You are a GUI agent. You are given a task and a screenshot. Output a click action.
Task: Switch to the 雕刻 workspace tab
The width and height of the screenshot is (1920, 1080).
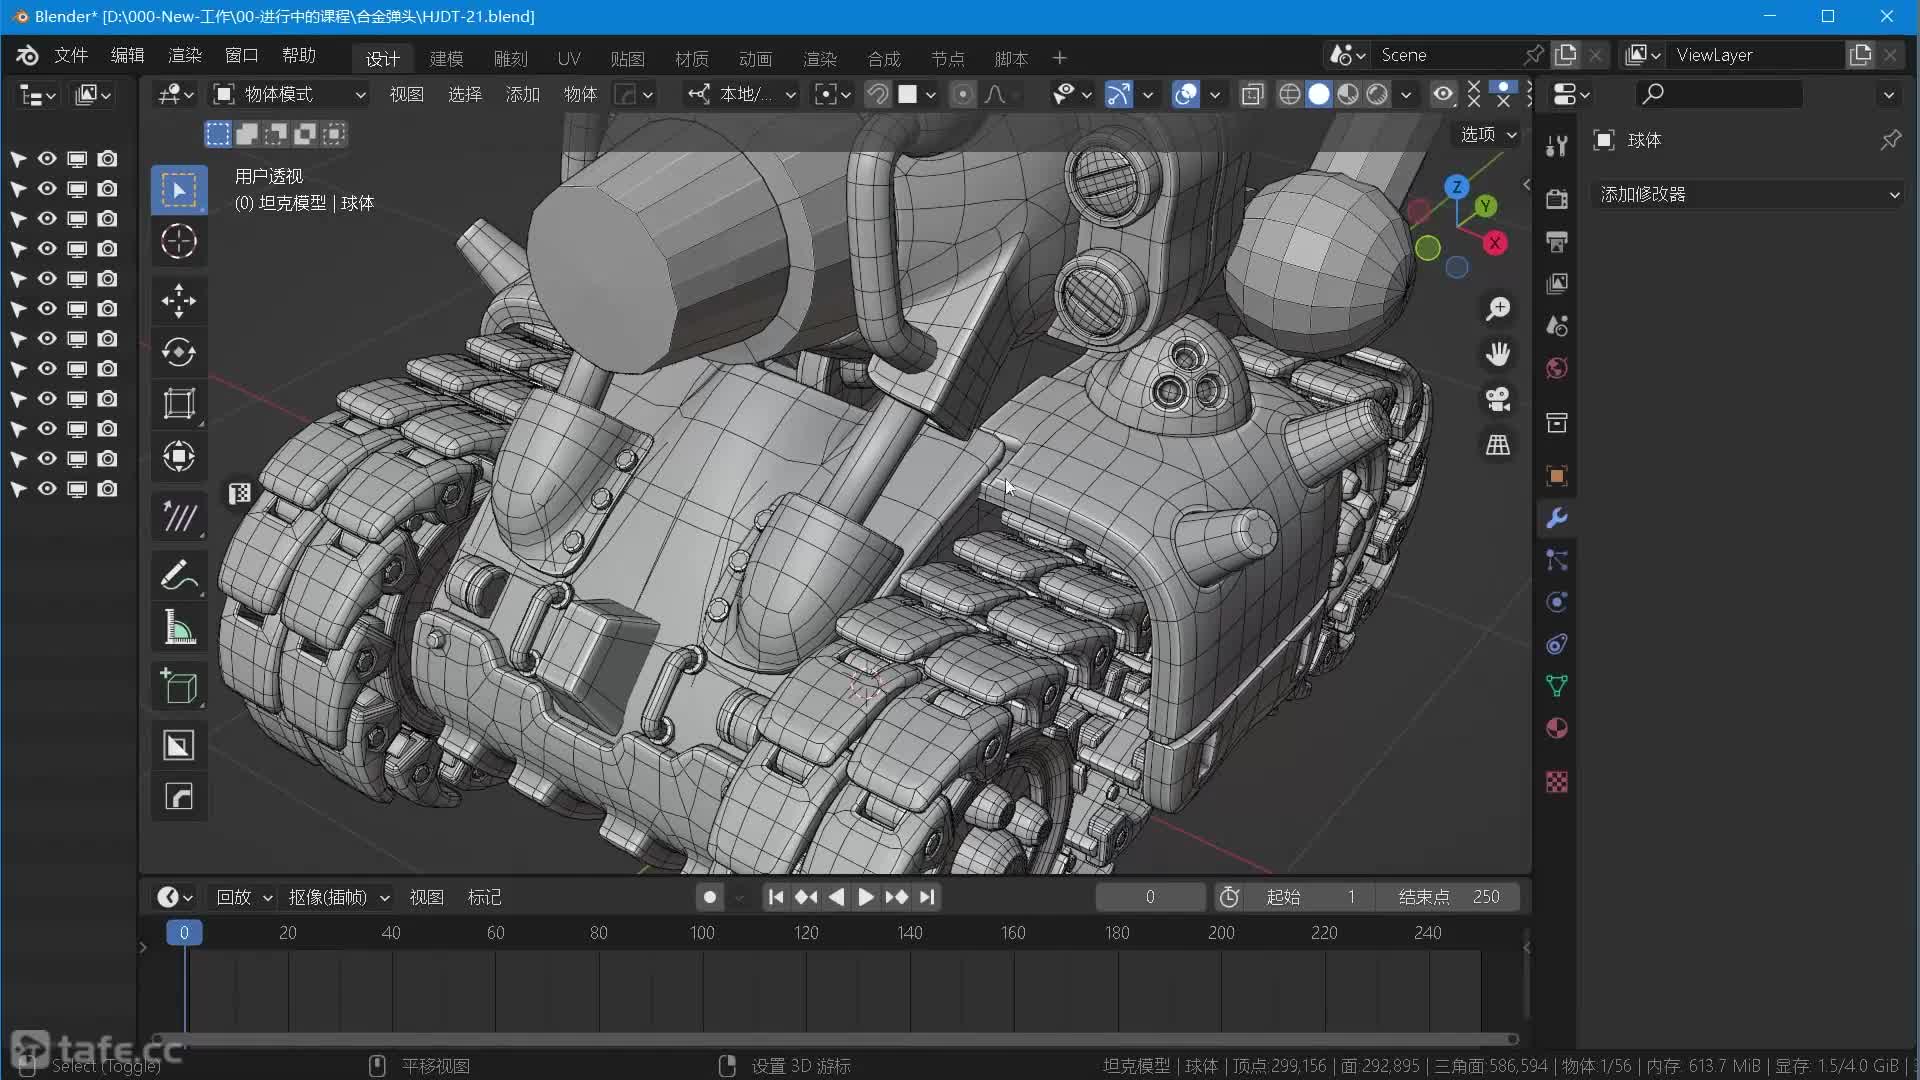pos(510,59)
